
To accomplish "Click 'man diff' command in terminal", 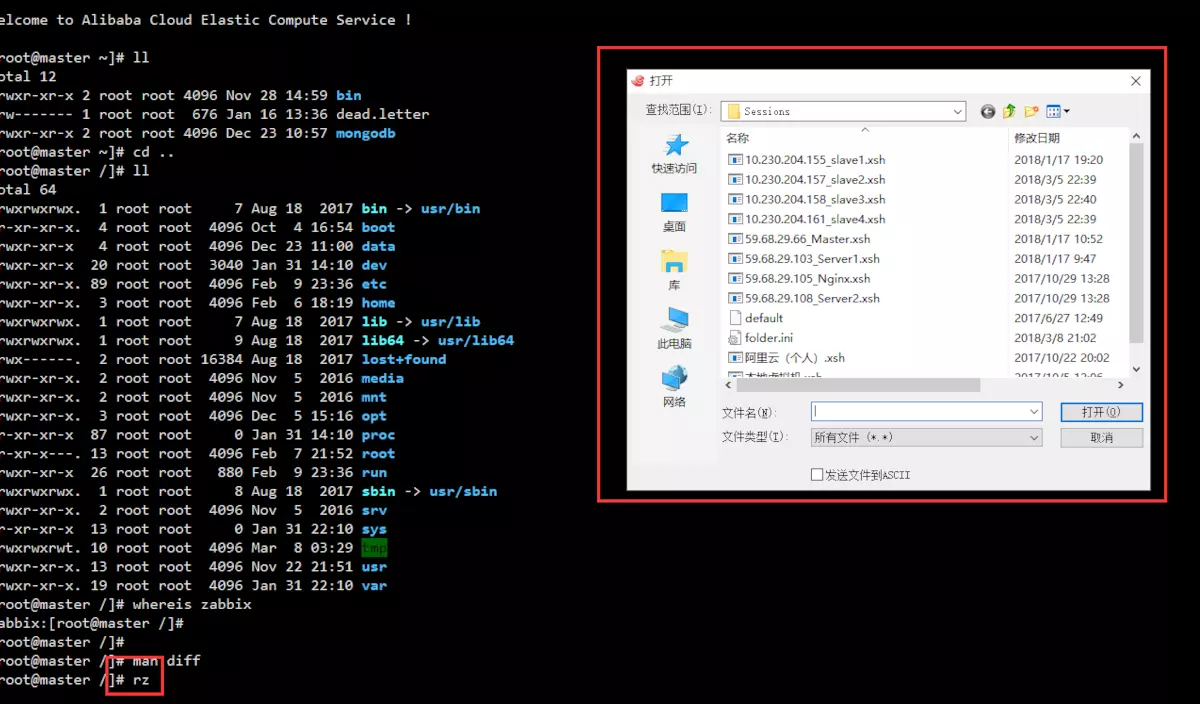I will point(166,661).
